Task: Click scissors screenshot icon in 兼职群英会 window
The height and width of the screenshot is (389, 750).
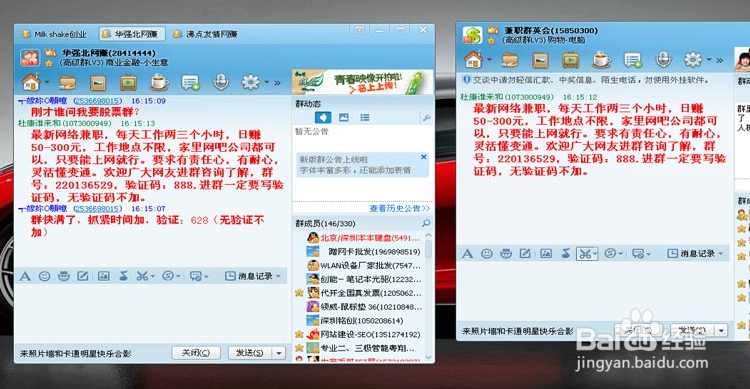Action: [x=585, y=254]
